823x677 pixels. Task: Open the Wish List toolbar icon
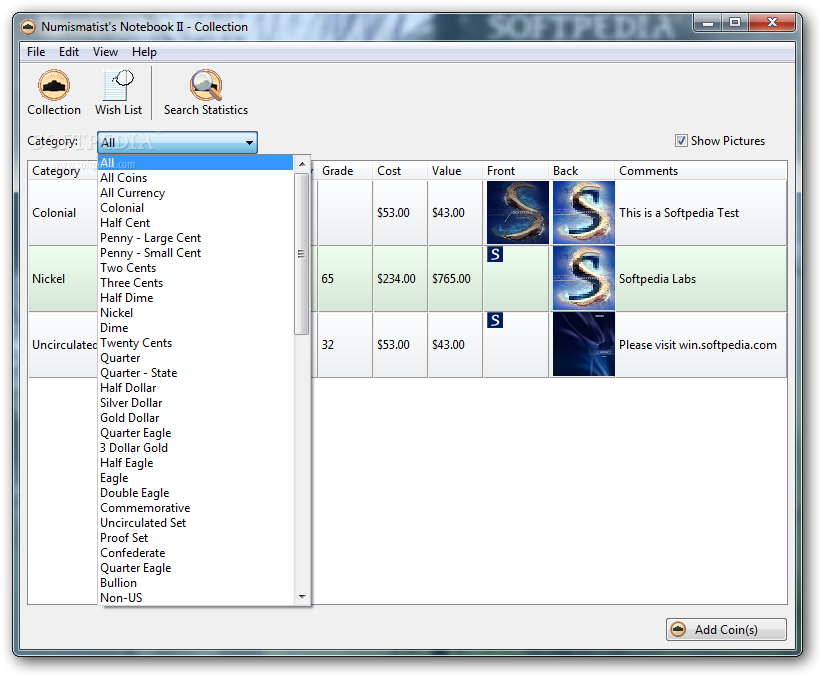pyautogui.click(x=118, y=85)
